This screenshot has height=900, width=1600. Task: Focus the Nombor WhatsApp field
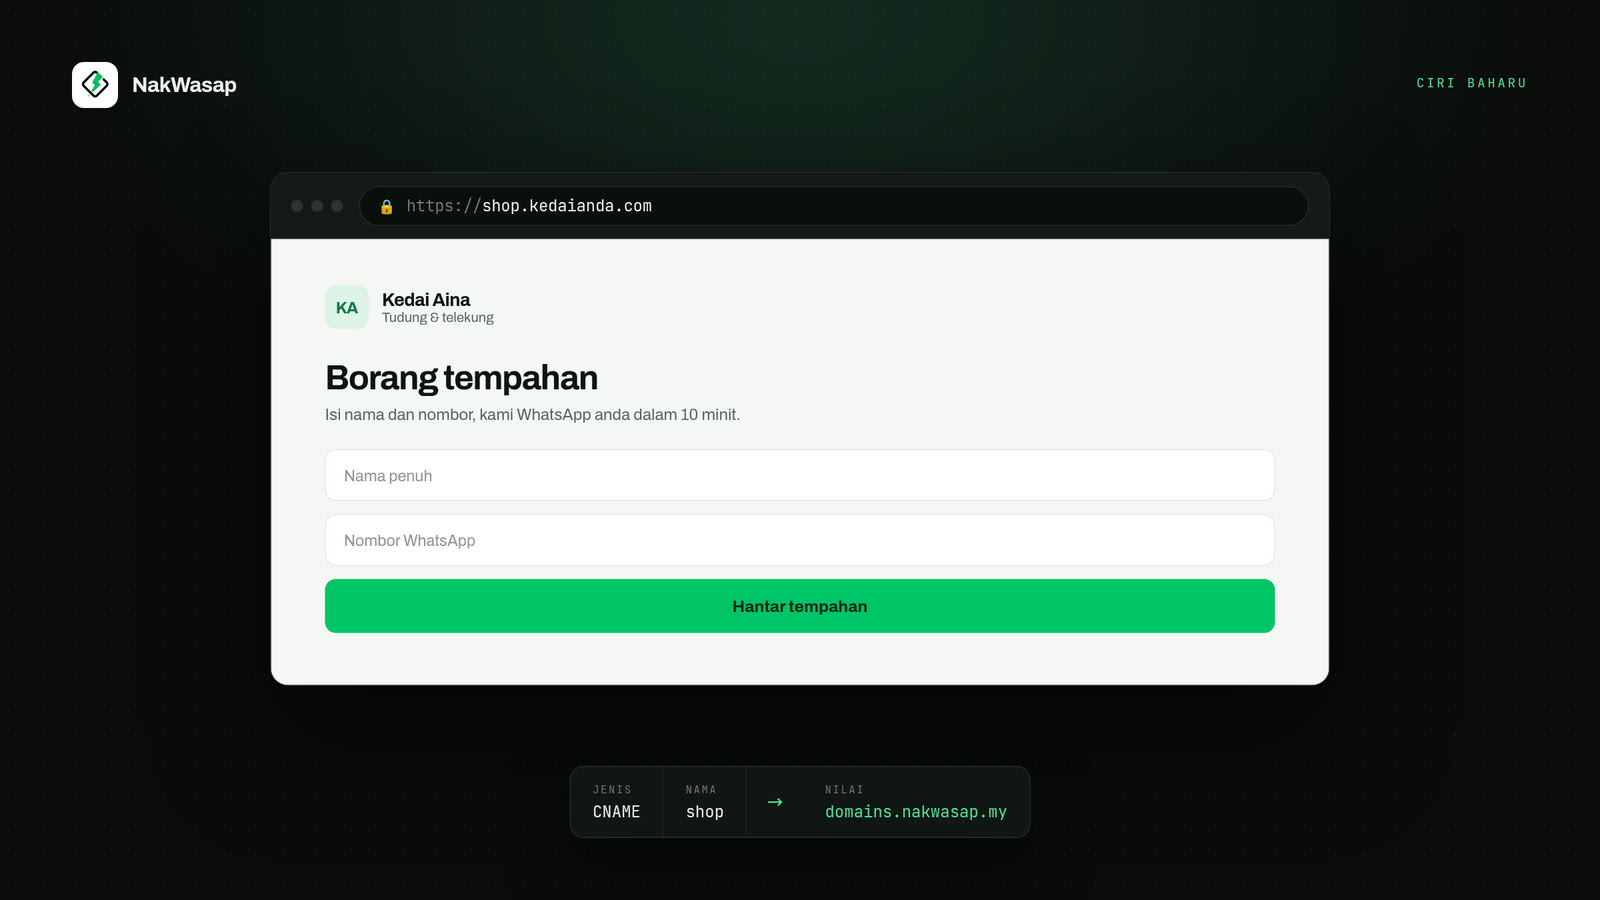coord(800,540)
